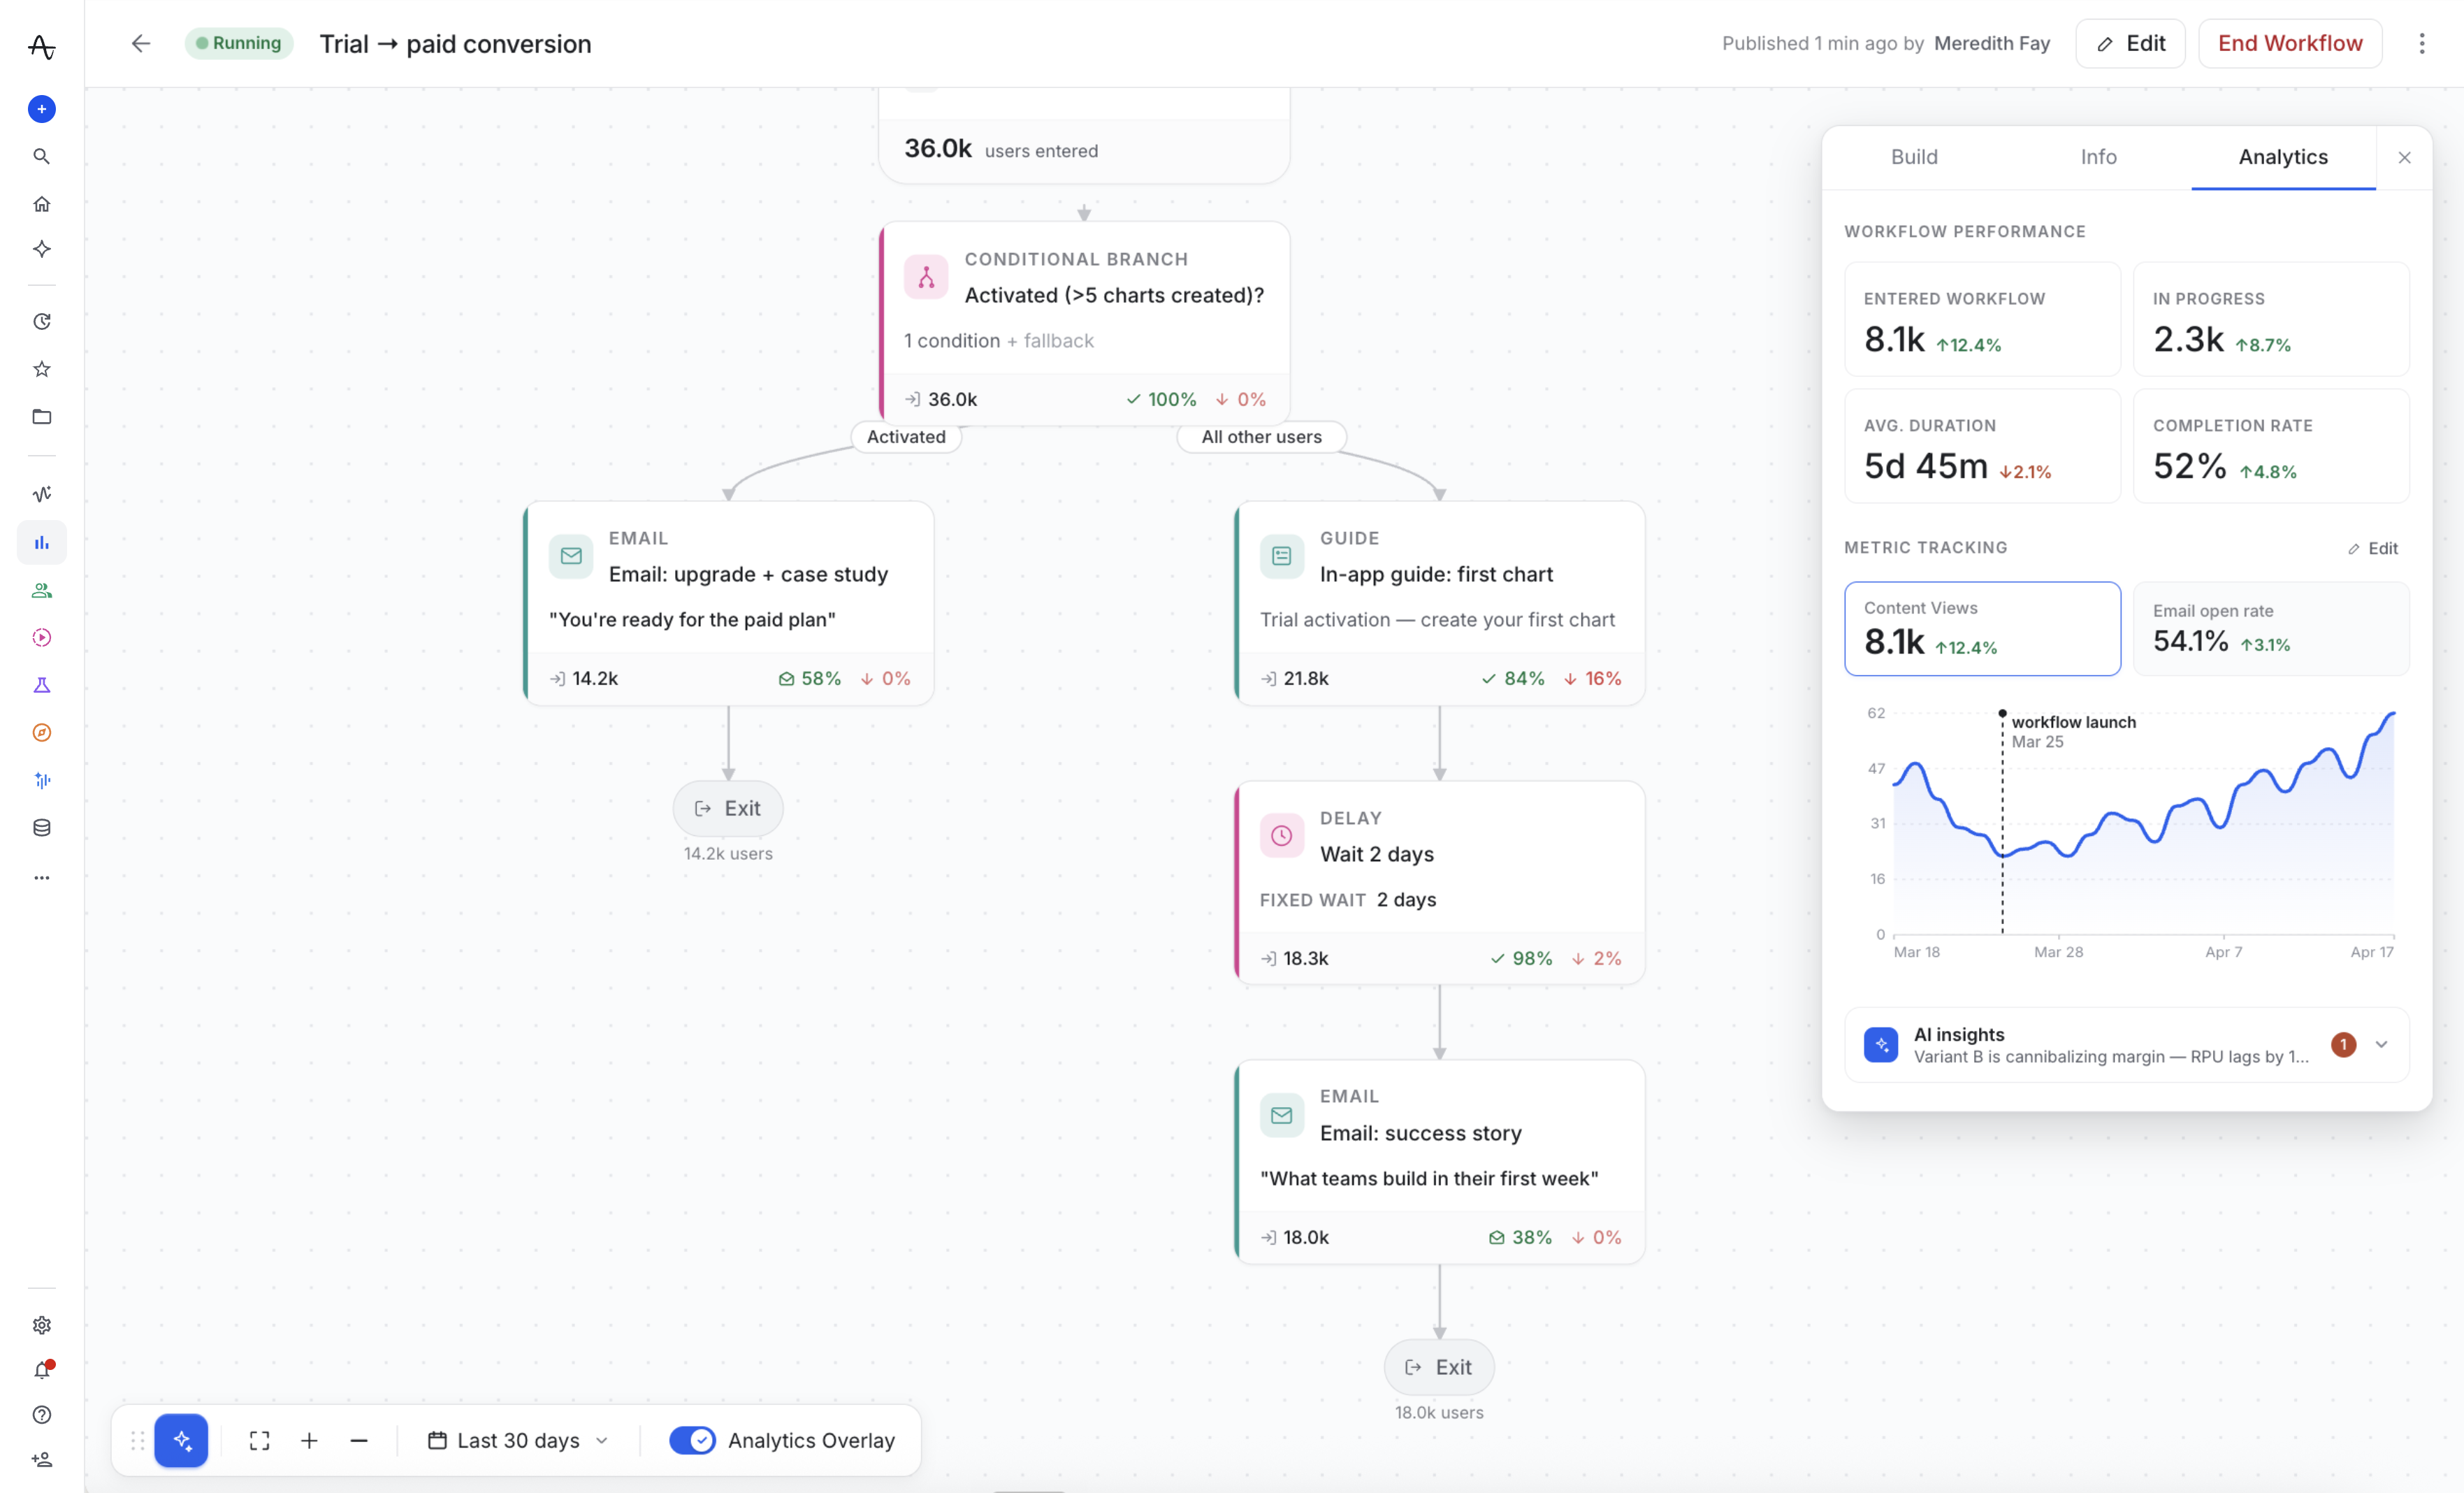Click the End Workflow button
The height and width of the screenshot is (1493, 2464).
point(2290,43)
